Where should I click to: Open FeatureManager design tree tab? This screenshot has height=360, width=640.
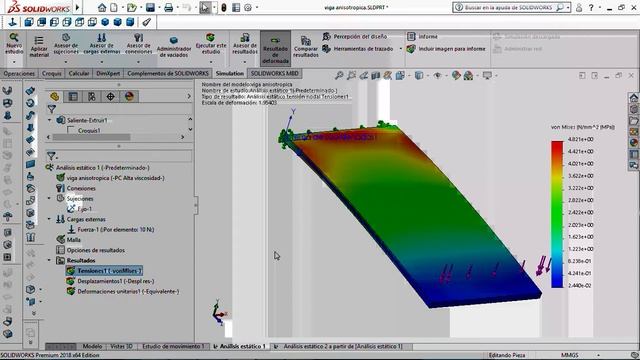pyautogui.click(x=55, y=97)
